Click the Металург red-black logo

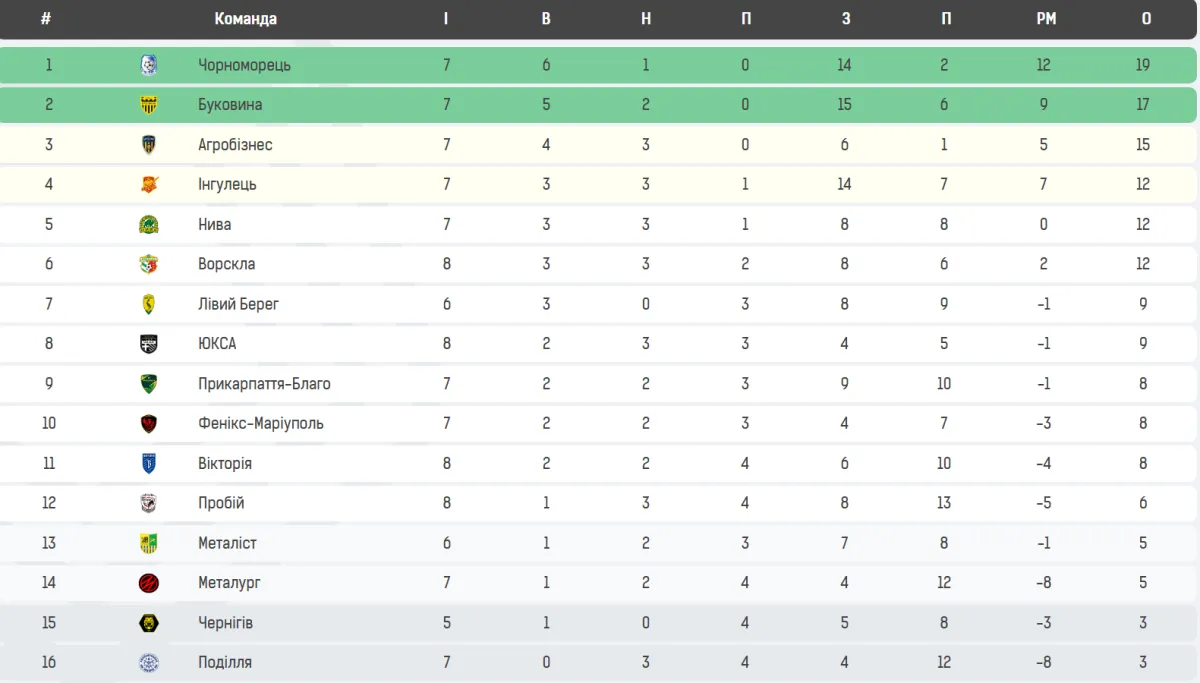coord(148,583)
